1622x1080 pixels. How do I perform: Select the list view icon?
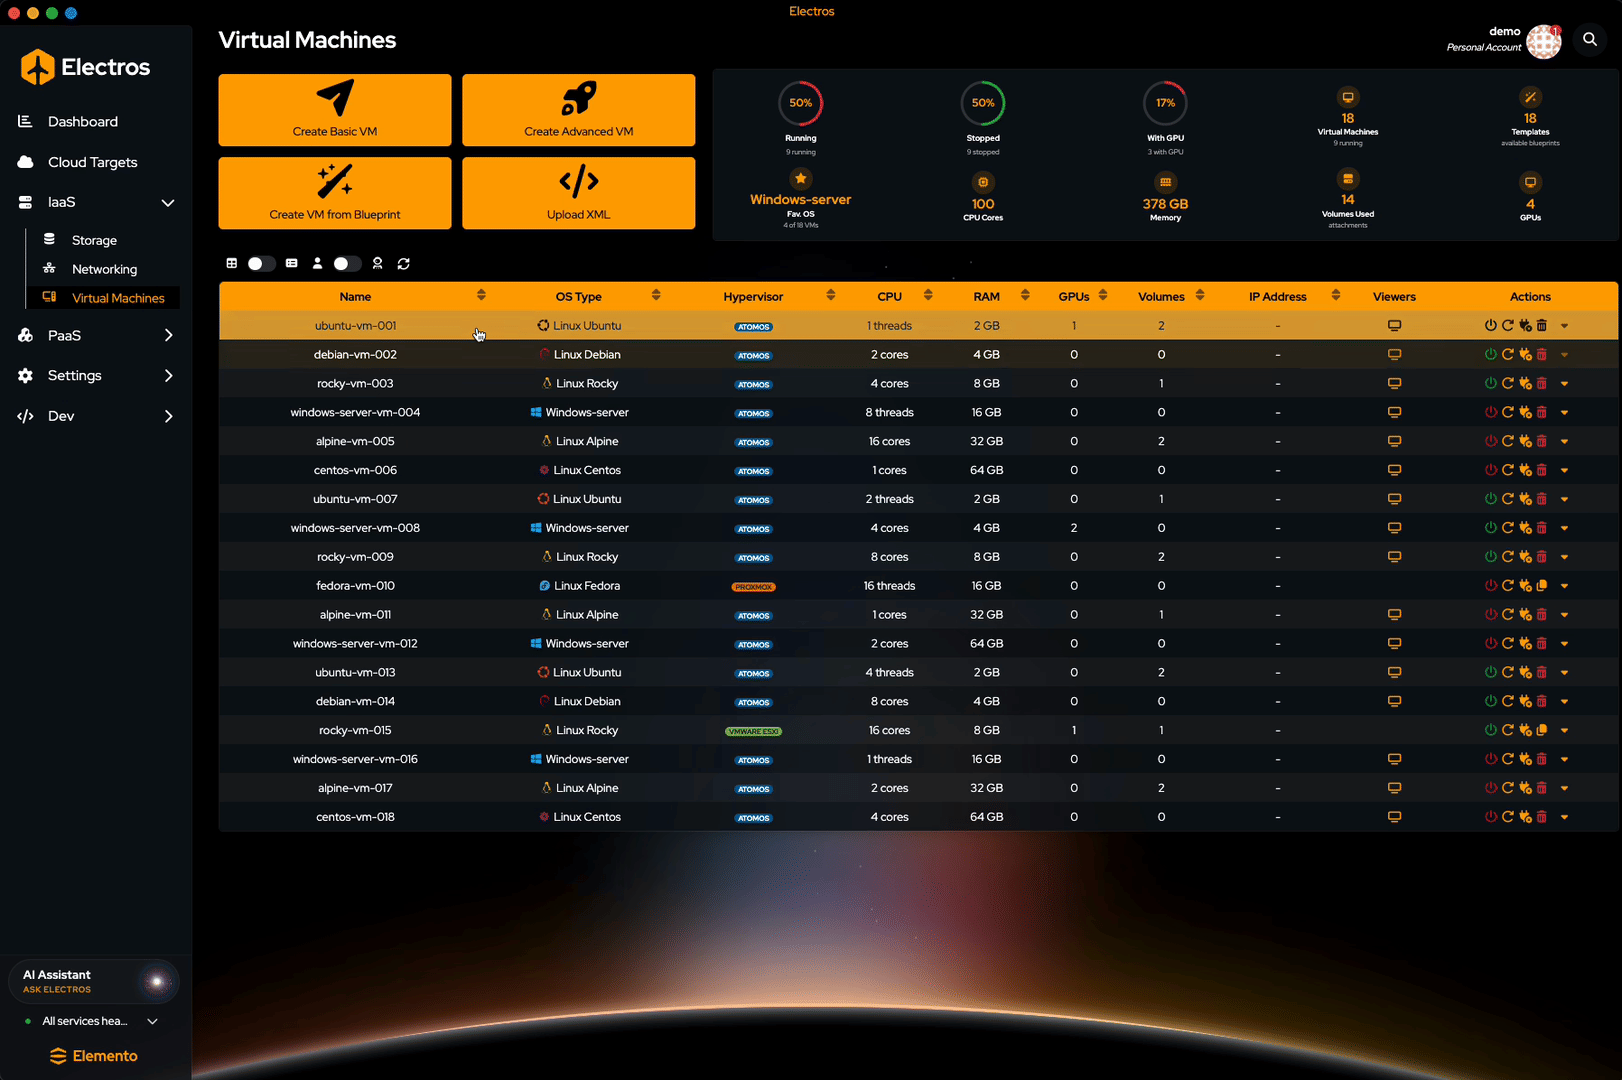[291, 264]
